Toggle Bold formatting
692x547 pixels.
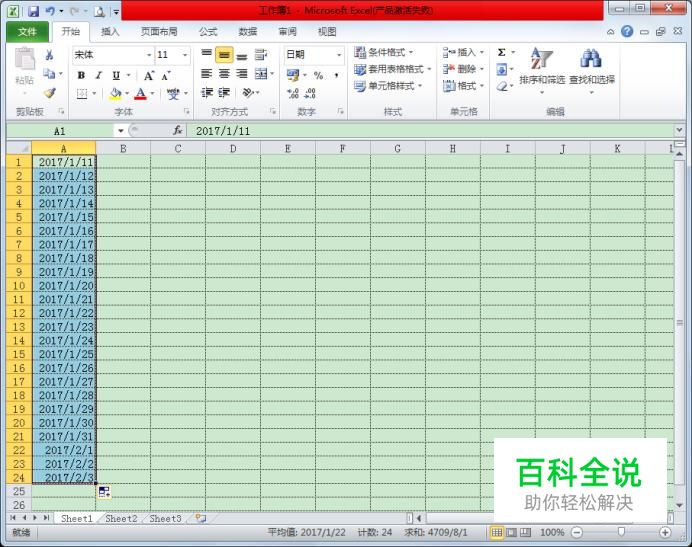tap(81, 75)
